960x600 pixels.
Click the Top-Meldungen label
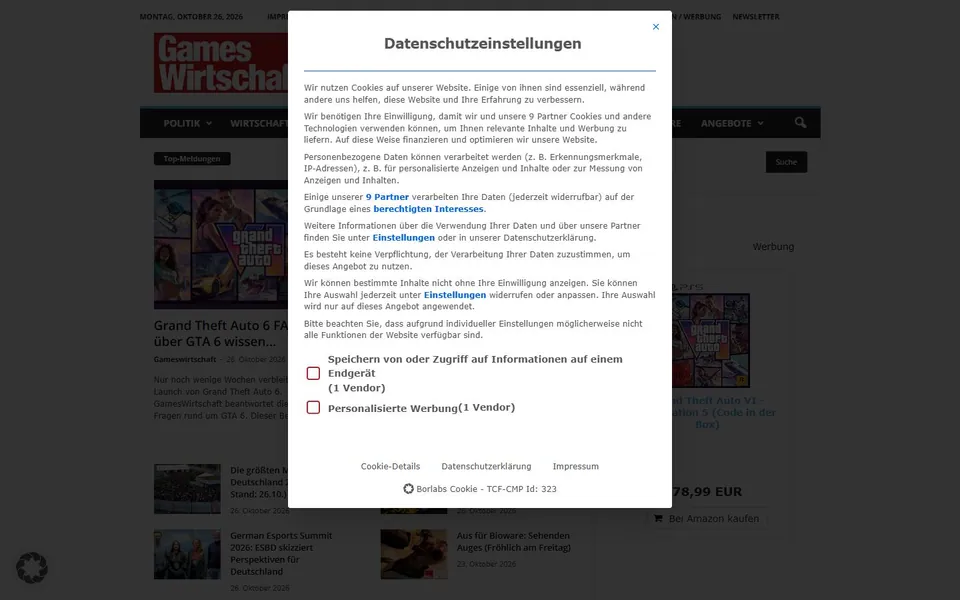click(x=192, y=159)
